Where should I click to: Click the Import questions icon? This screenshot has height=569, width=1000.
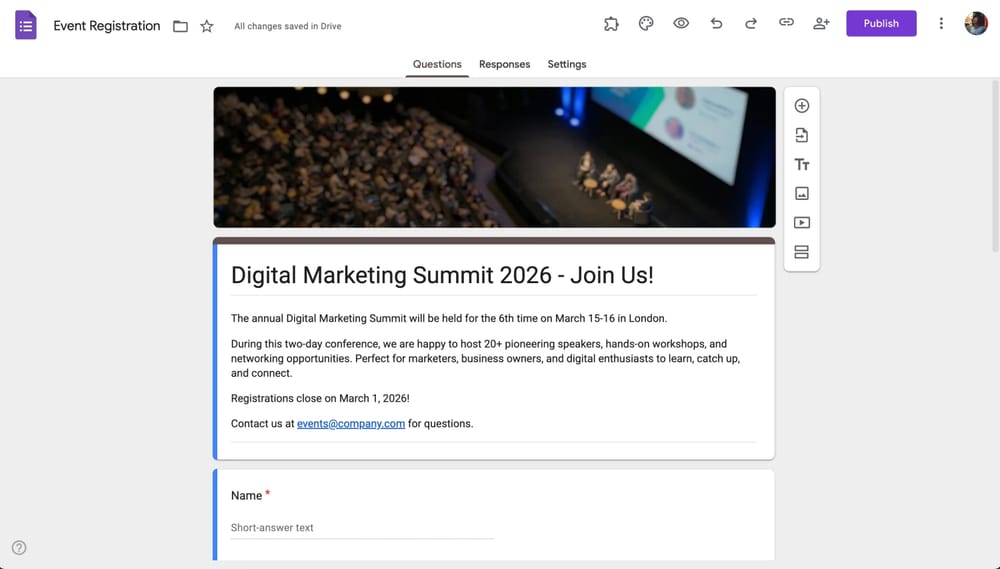point(801,135)
